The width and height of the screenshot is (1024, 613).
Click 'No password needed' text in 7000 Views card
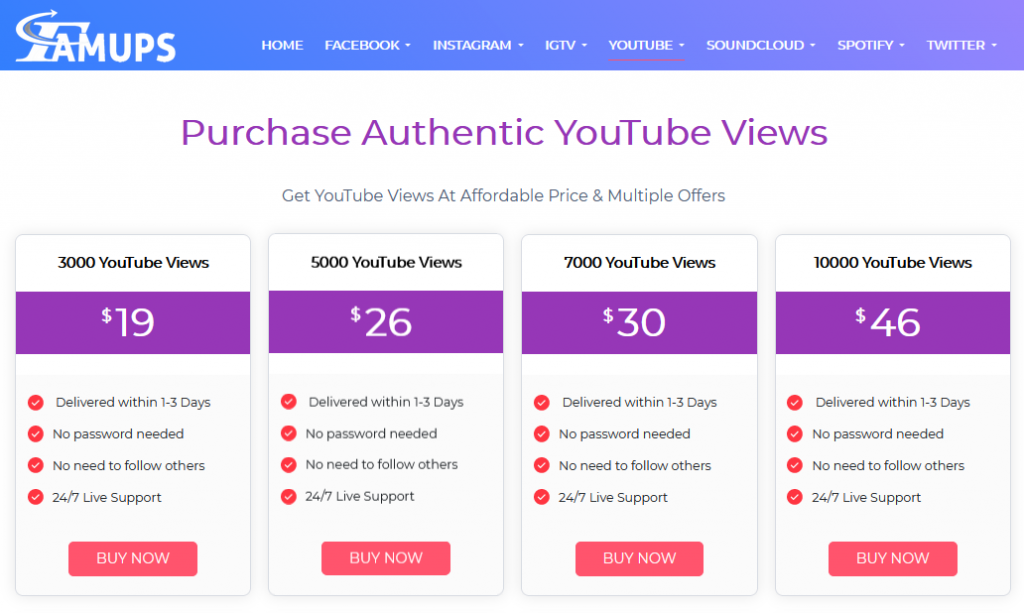point(624,433)
